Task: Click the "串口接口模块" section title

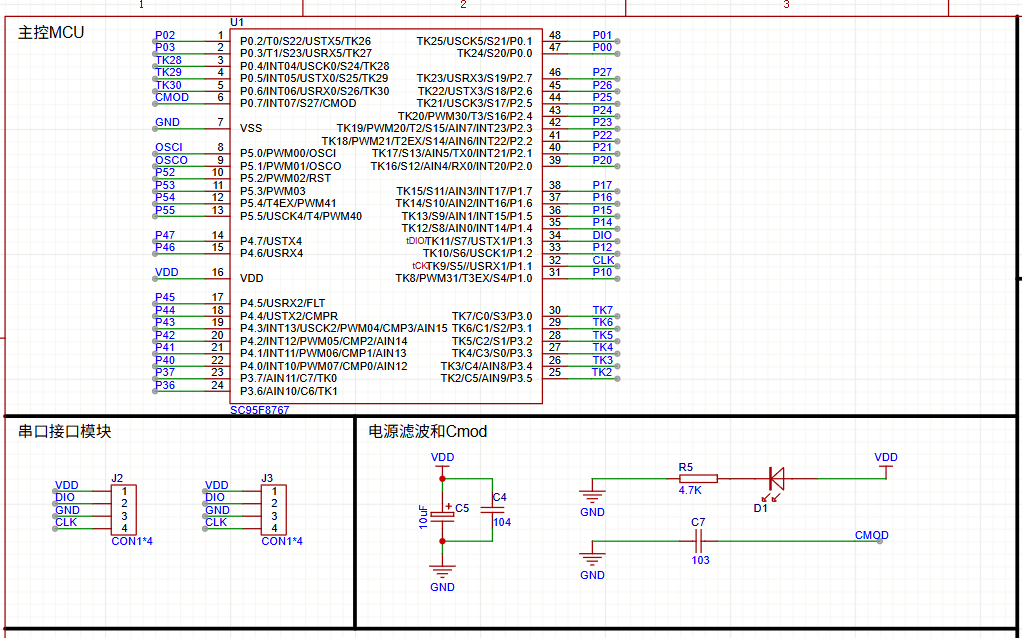Action: point(64,431)
